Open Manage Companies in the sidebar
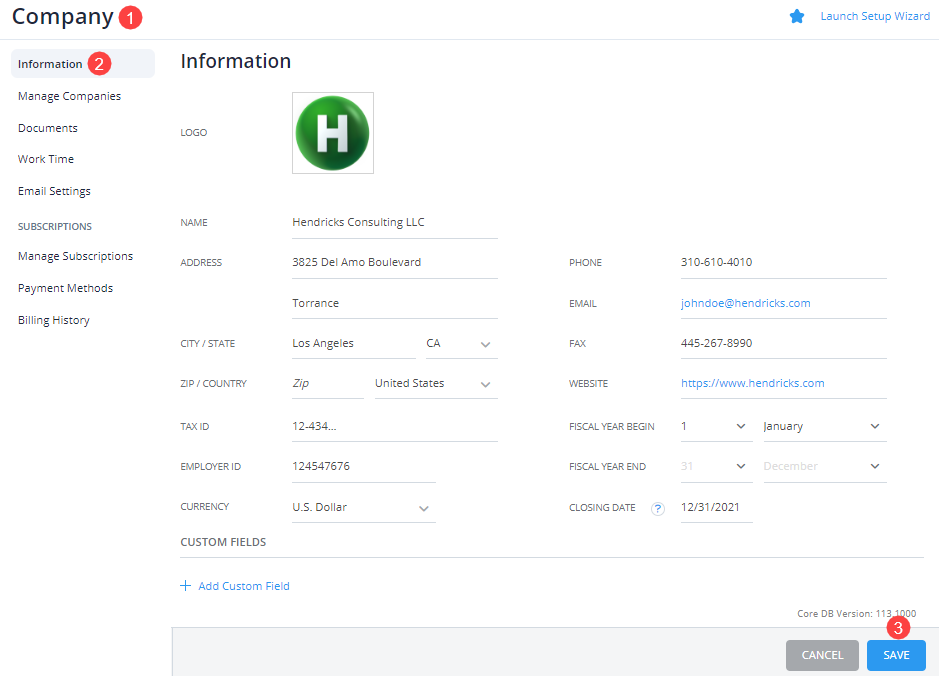The image size is (939, 676). point(69,96)
